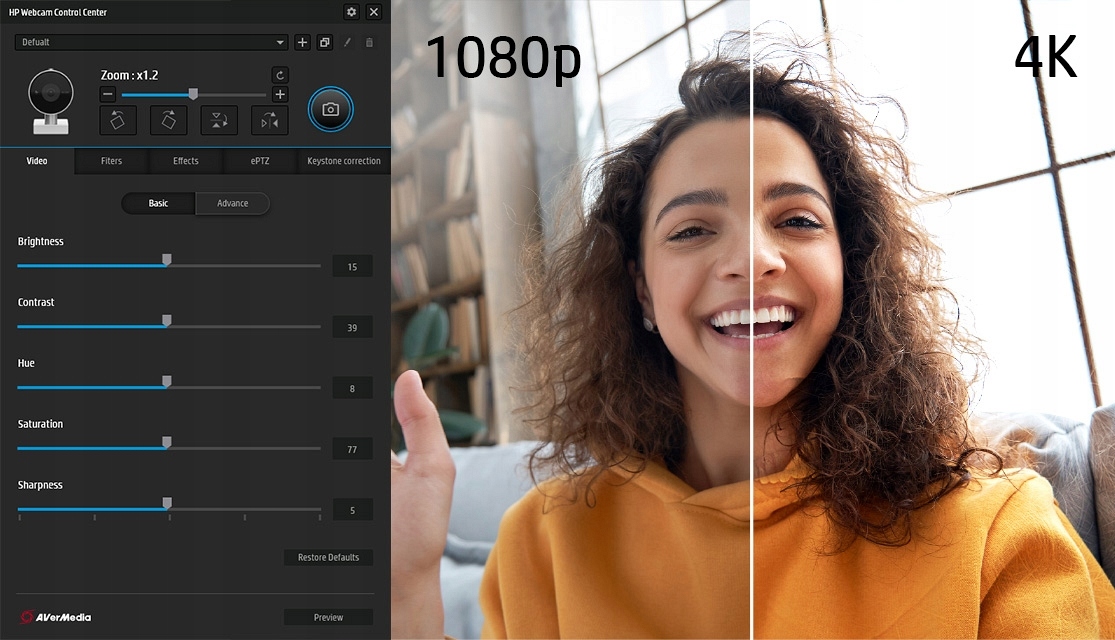Image resolution: width=1115 pixels, height=640 pixels.
Task: Switch to Basic mode
Action: pyautogui.click(x=158, y=203)
